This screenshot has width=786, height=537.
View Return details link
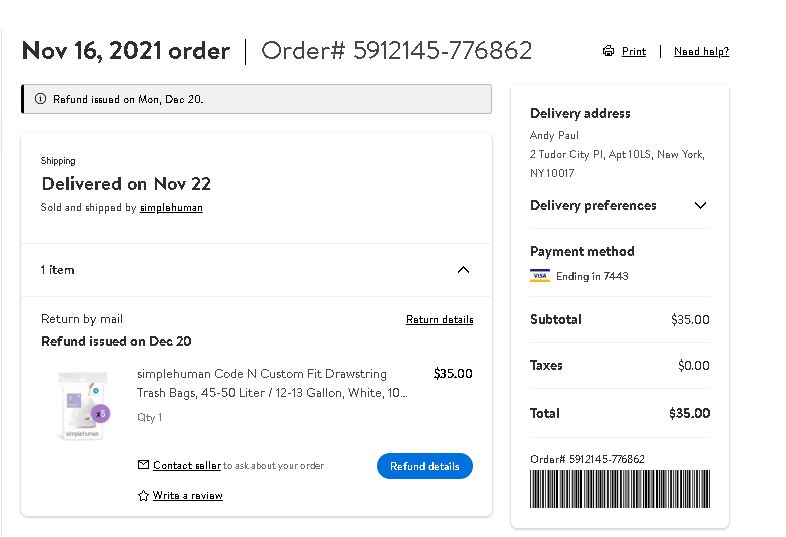click(x=440, y=319)
